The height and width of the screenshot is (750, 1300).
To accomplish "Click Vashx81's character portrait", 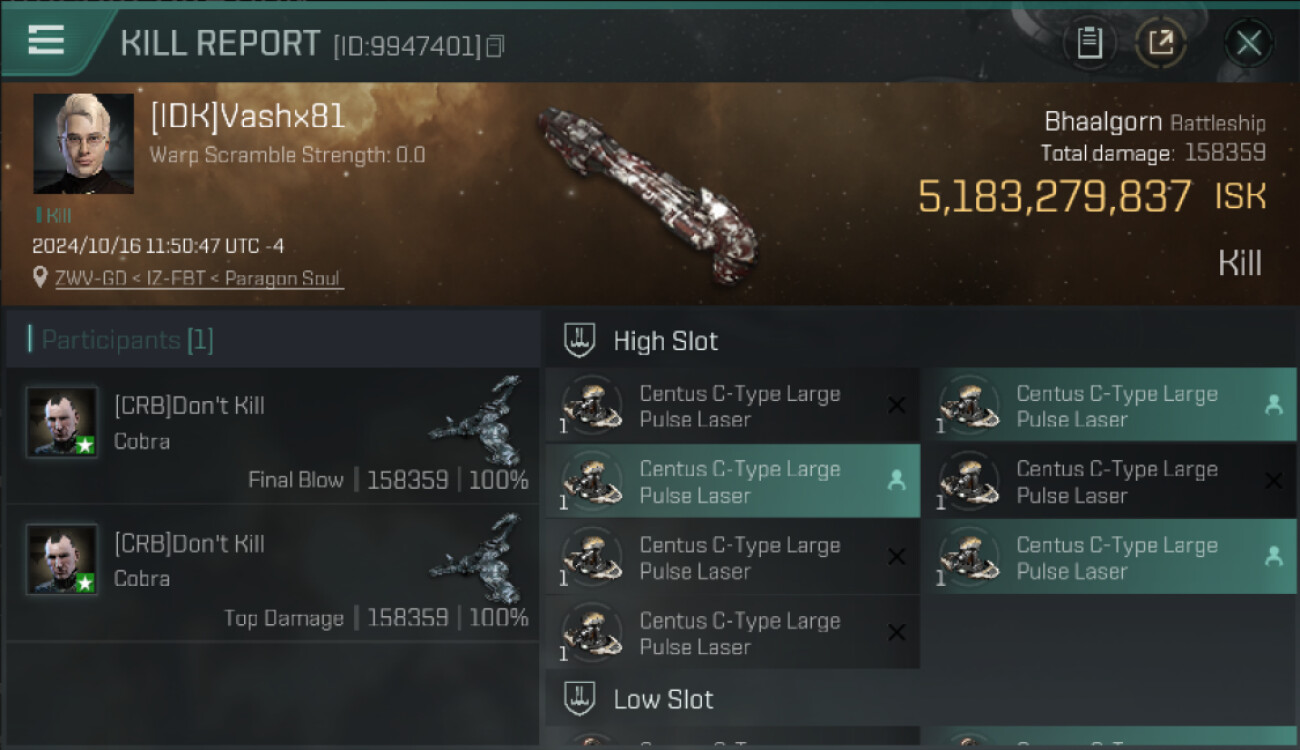I will pos(83,143).
